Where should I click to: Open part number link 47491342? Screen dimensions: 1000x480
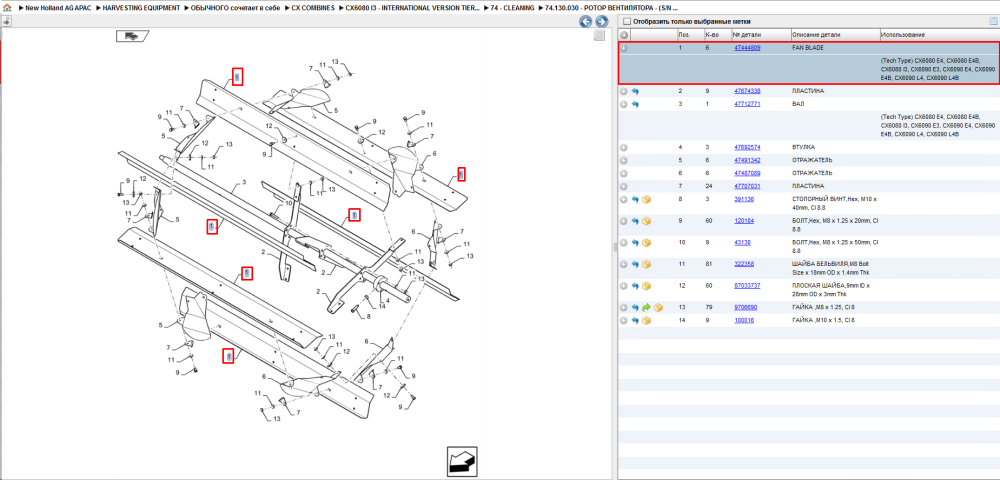pyautogui.click(x=747, y=160)
